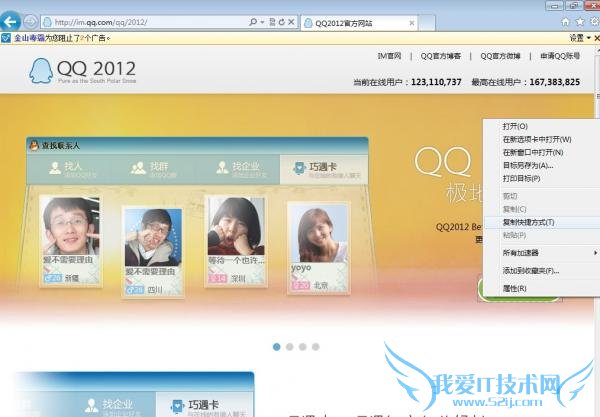The image size is (600, 417).
Task: Click the address bar search magnifier icon
Action: pyautogui.click(x=253, y=22)
